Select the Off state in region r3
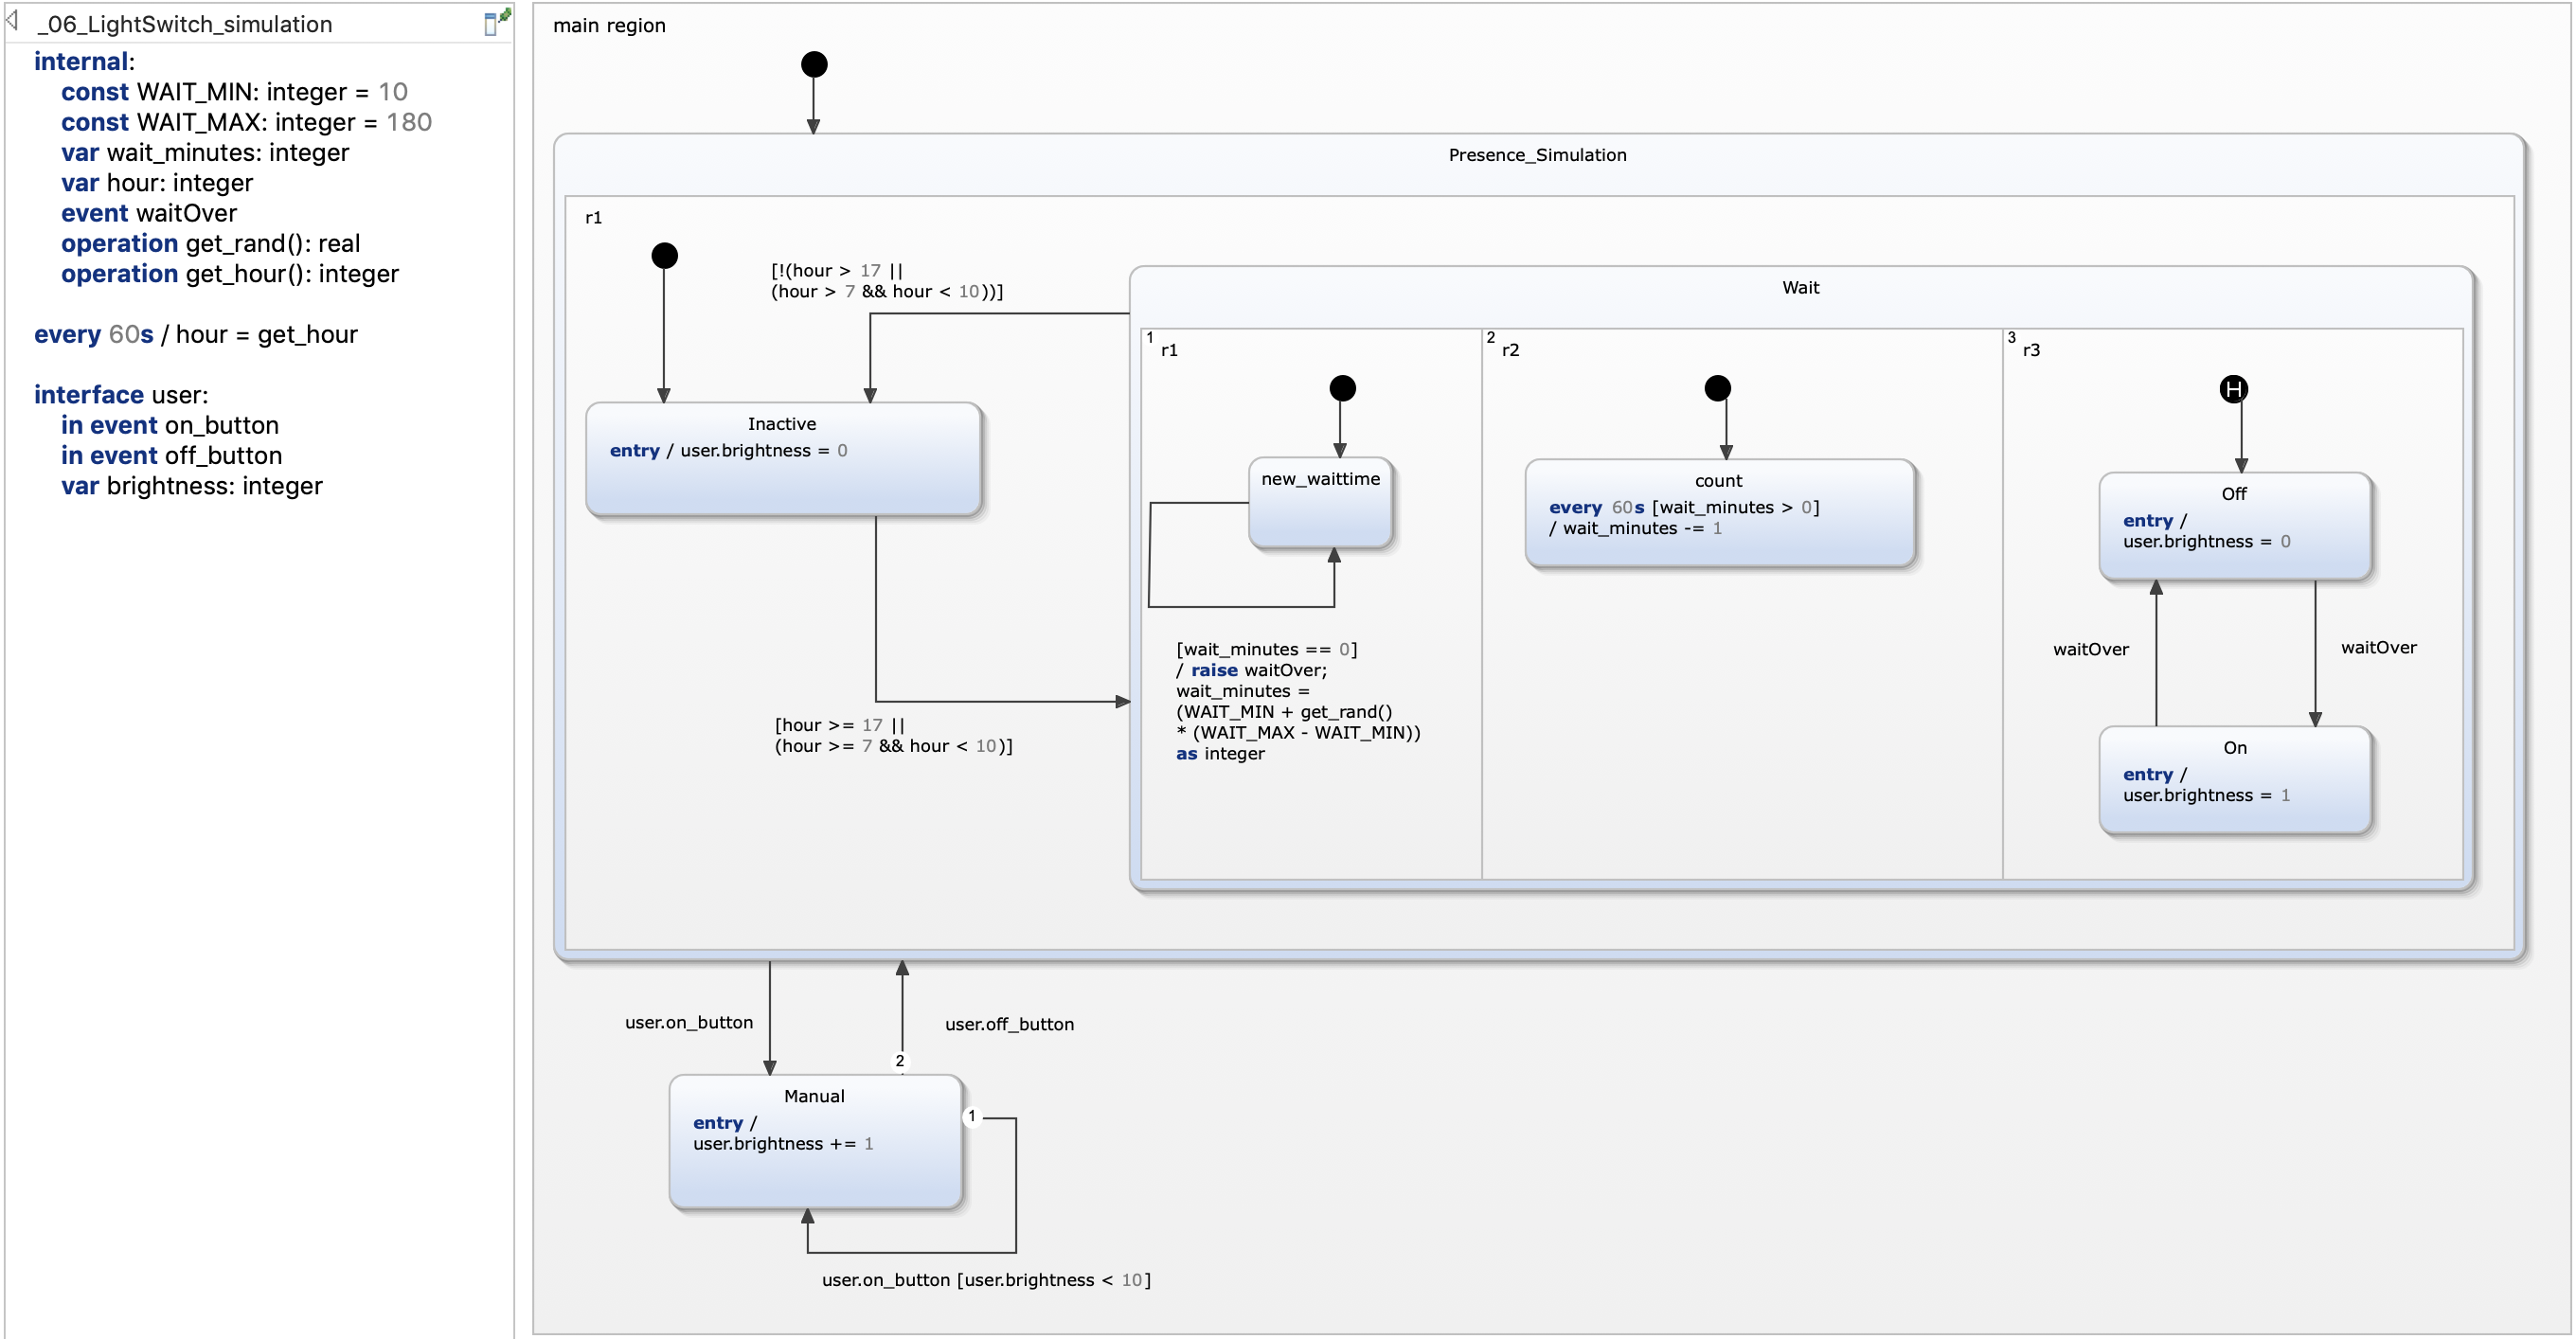Image resolution: width=2576 pixels, height=1339 pixels. pos(2234,526)
